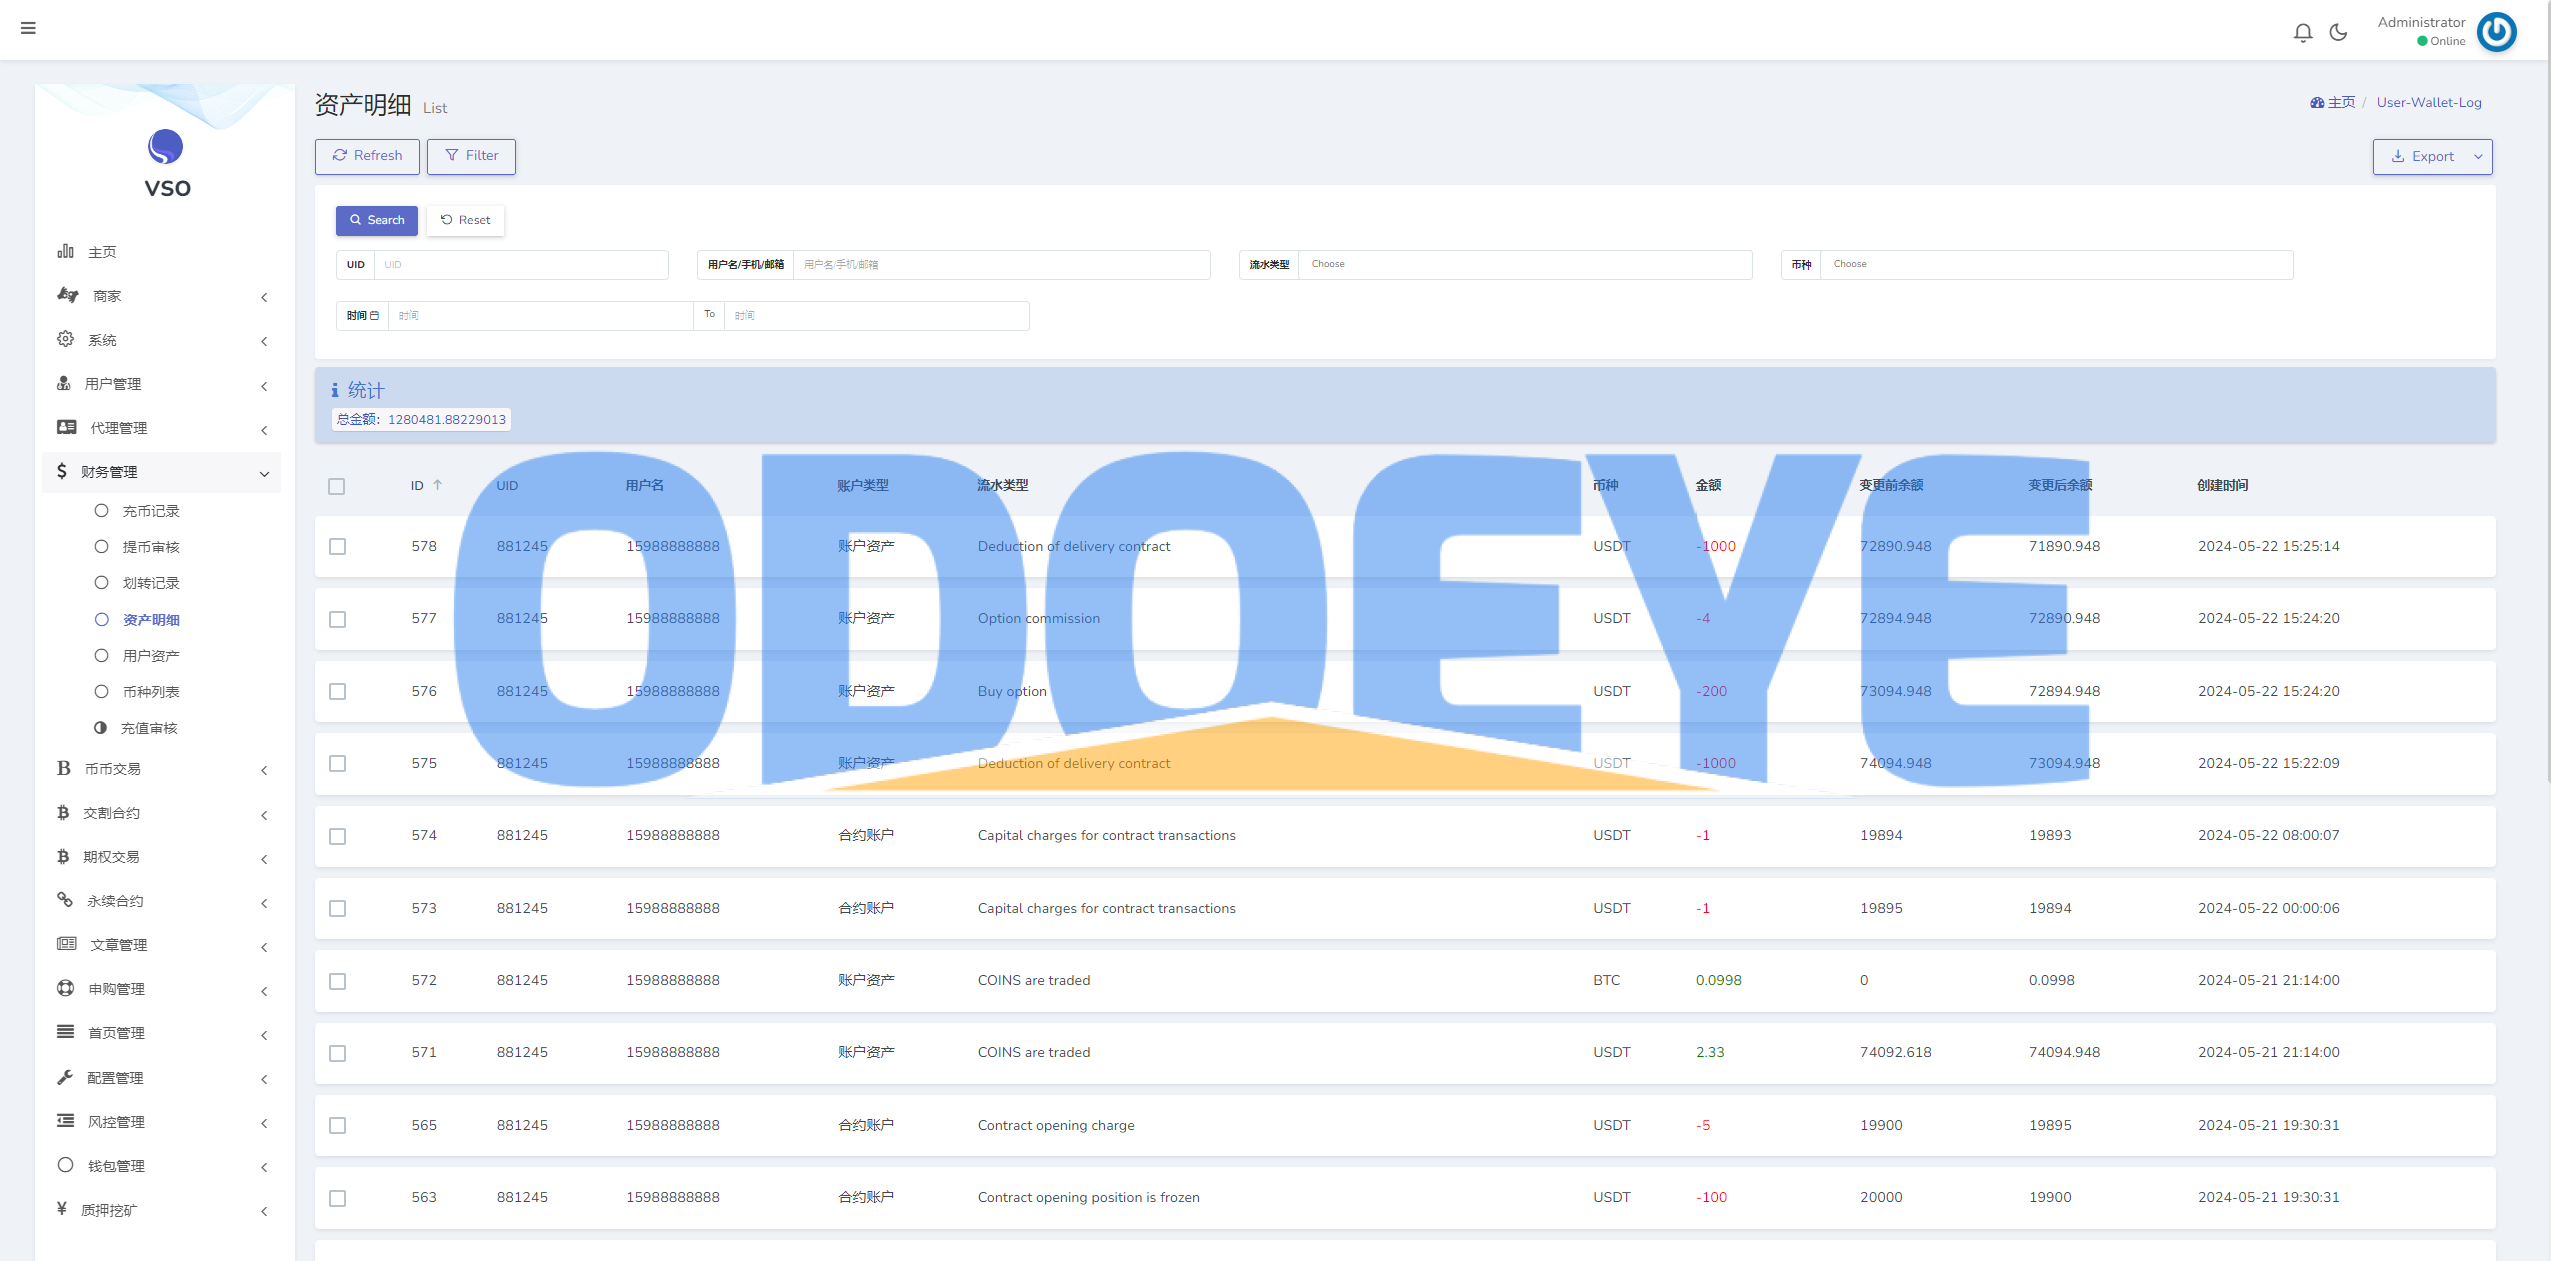Click the Filter icon to filter records
The width and height of the screenshot is (2551, 1261).
[x=470, y=155]
